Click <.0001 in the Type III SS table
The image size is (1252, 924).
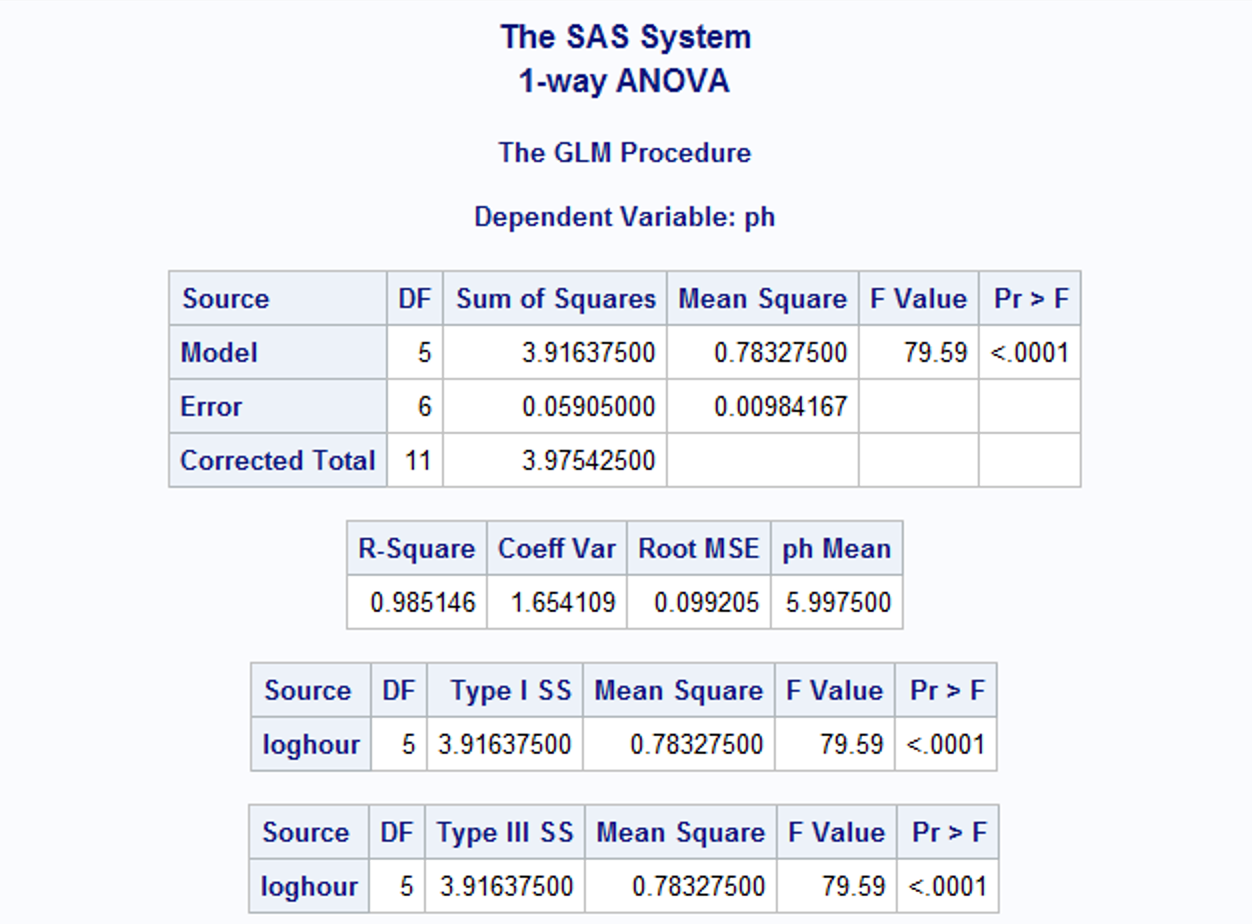[x=948, y=887]
